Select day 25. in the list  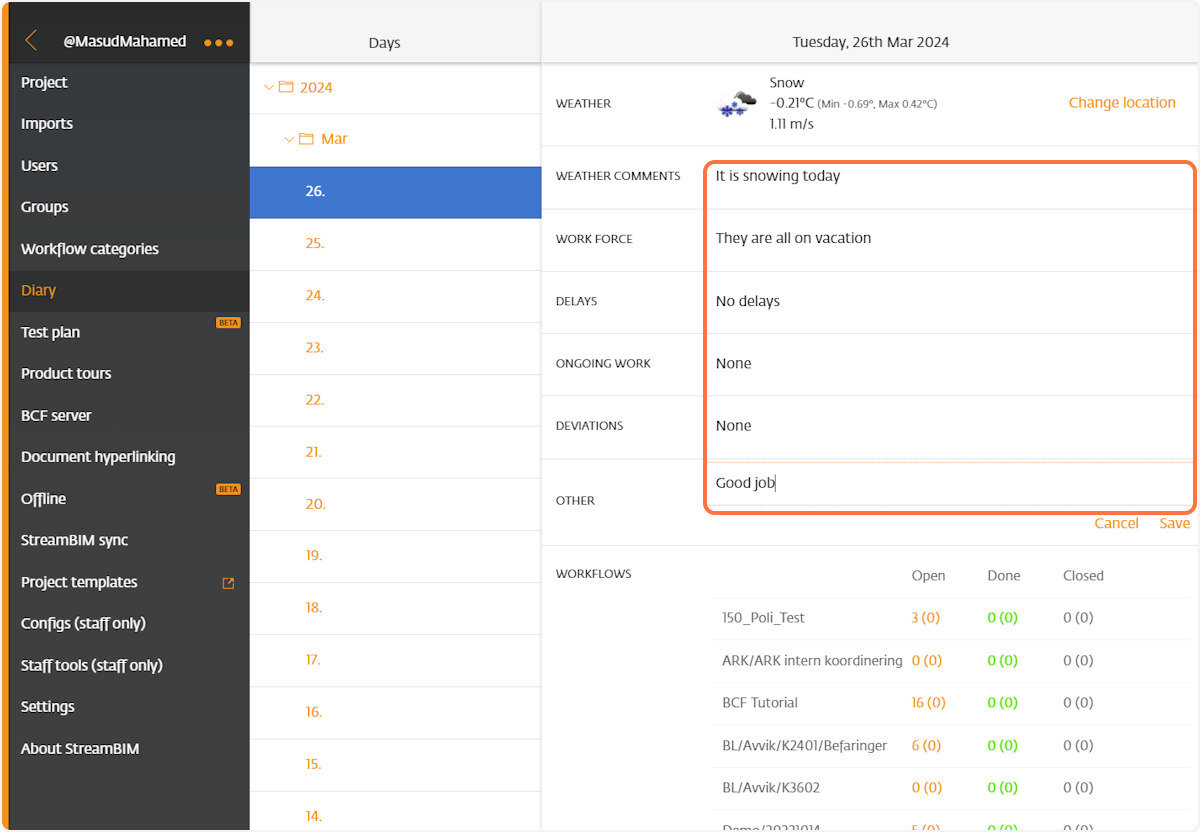coord(396,244)
